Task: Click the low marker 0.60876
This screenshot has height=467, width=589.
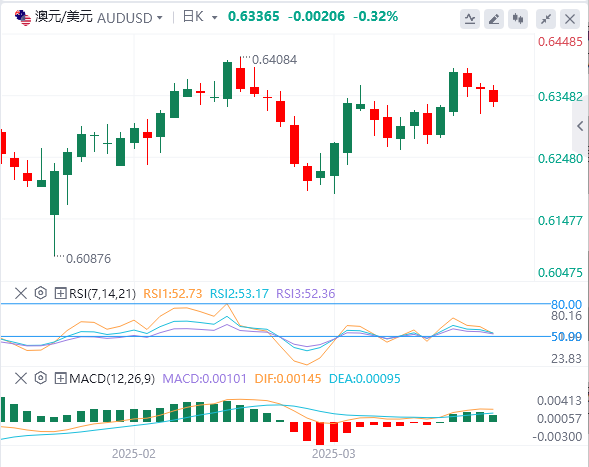Action: (x=88, y=259)
